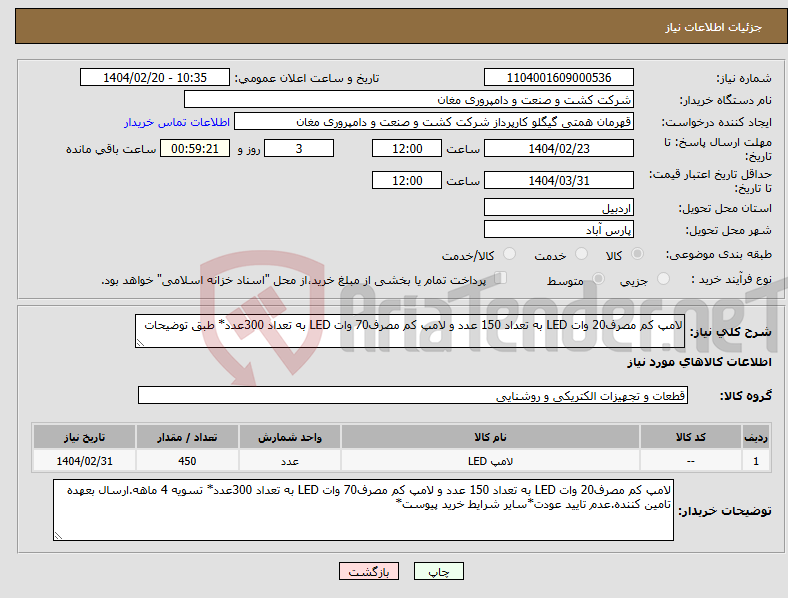788x598 pixels.
Task: Click the شرح کلی نیاز description textarea
Action: [410, 331]
